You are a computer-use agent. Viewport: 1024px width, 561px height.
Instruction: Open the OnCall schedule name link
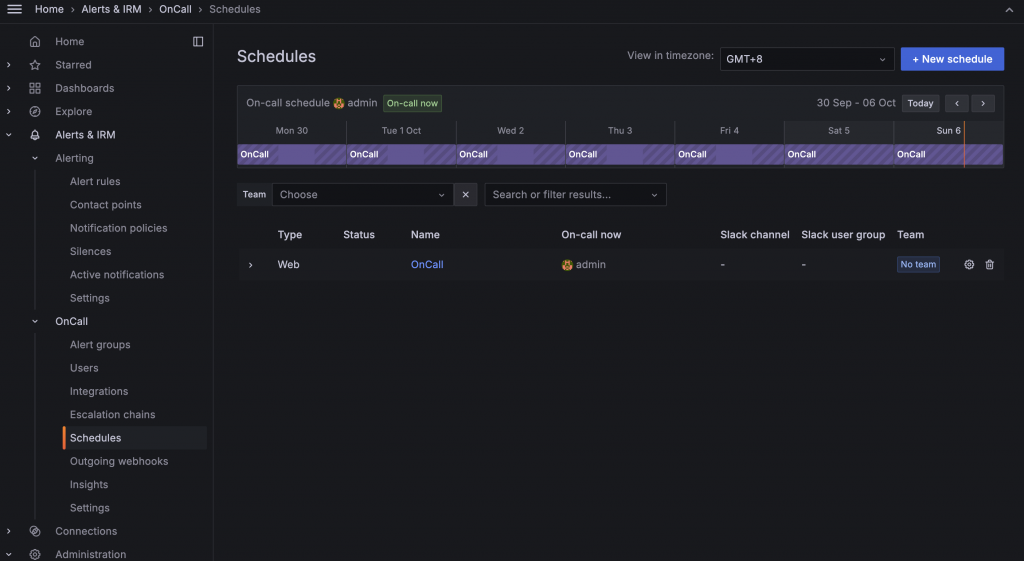[x=427, y=264]
